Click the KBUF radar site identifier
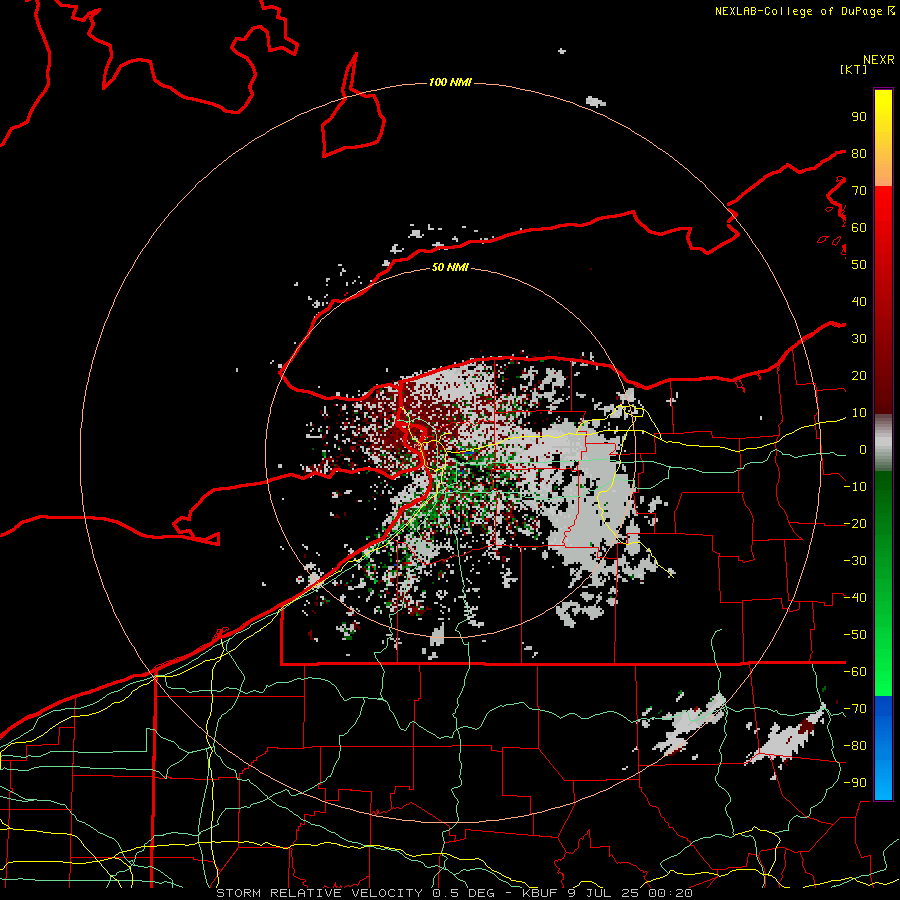Screen dimensions: 900x900 click(541, 893)
